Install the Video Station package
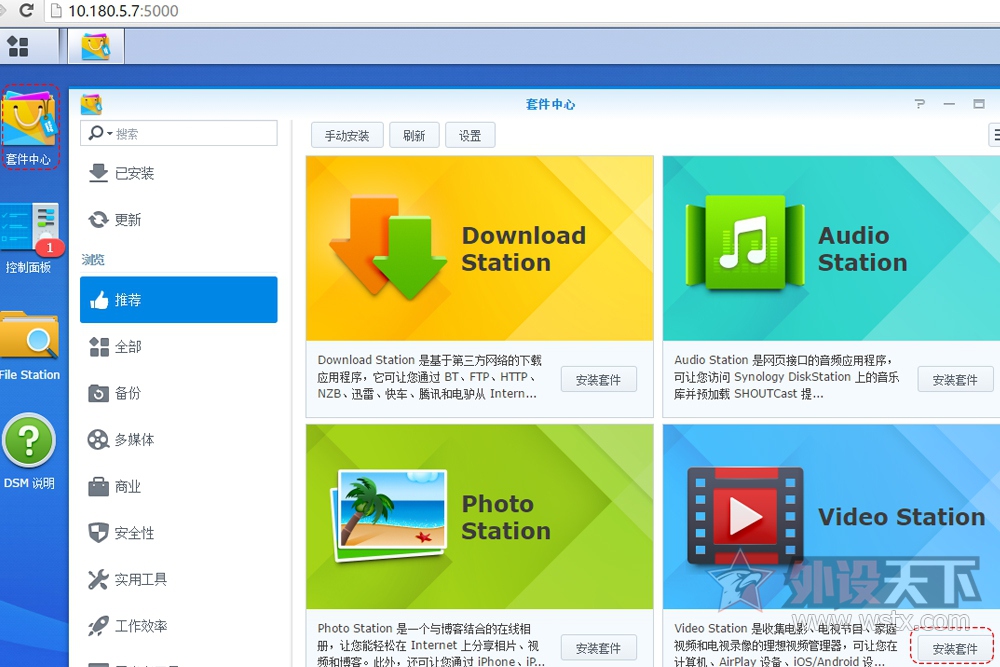 click(955, 649)
